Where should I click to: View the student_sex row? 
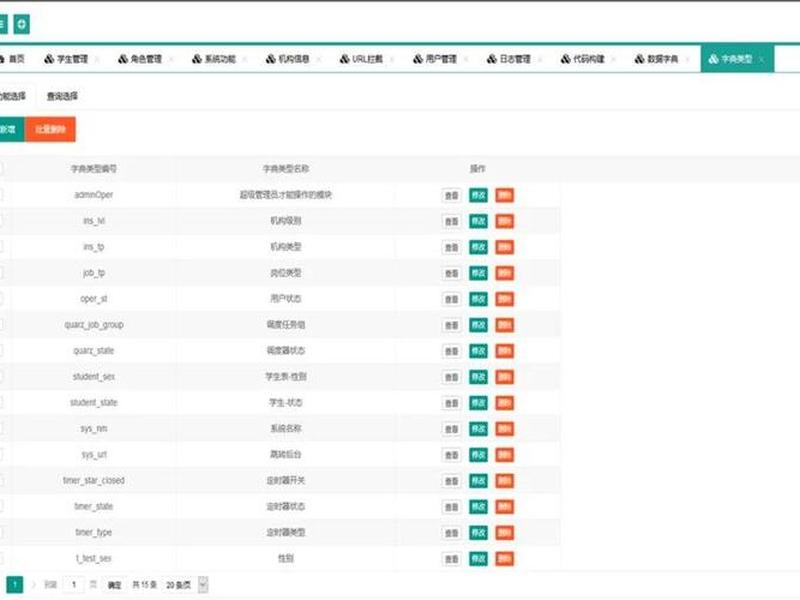452,378
